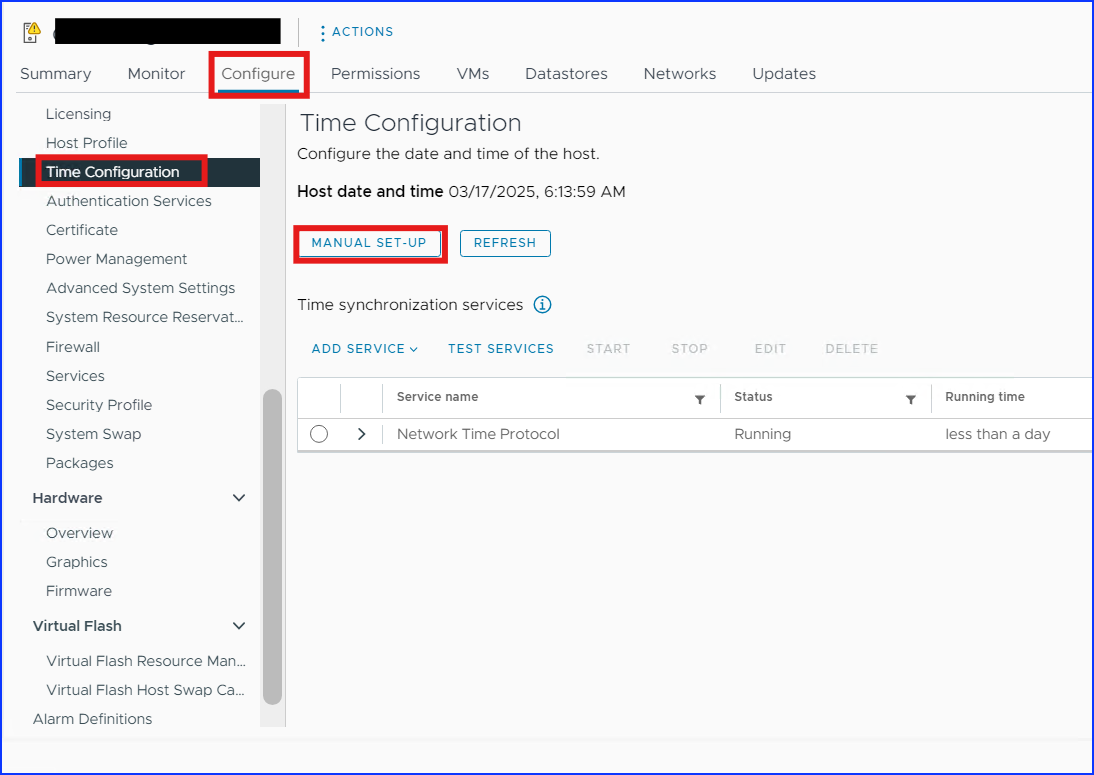Click the host warning icon at top-left

pos(32,33)
